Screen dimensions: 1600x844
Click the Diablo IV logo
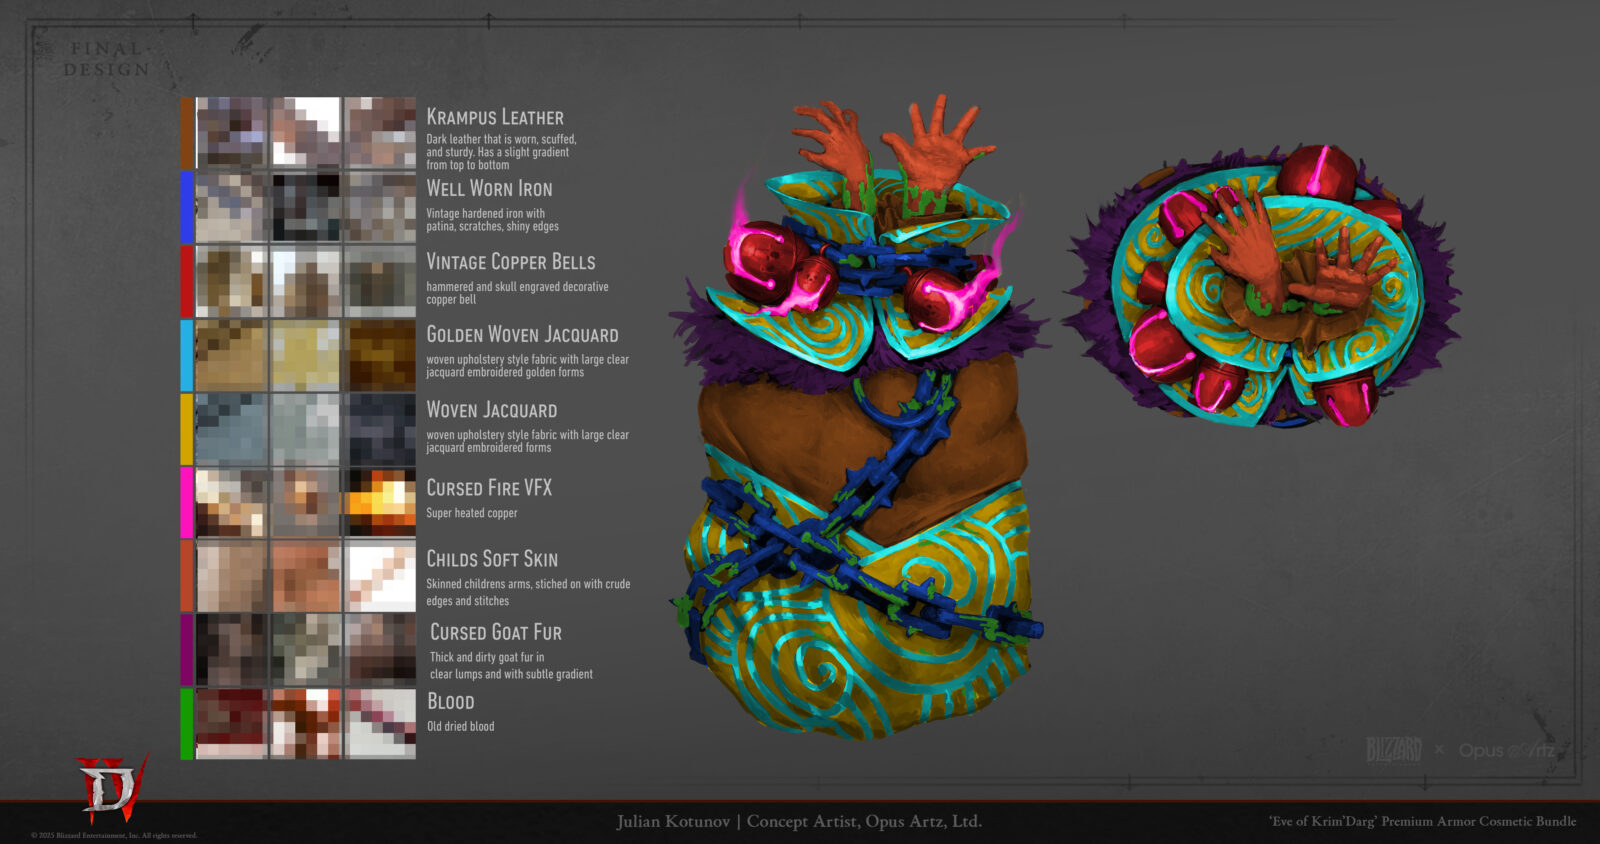click(x=110, y=788)
